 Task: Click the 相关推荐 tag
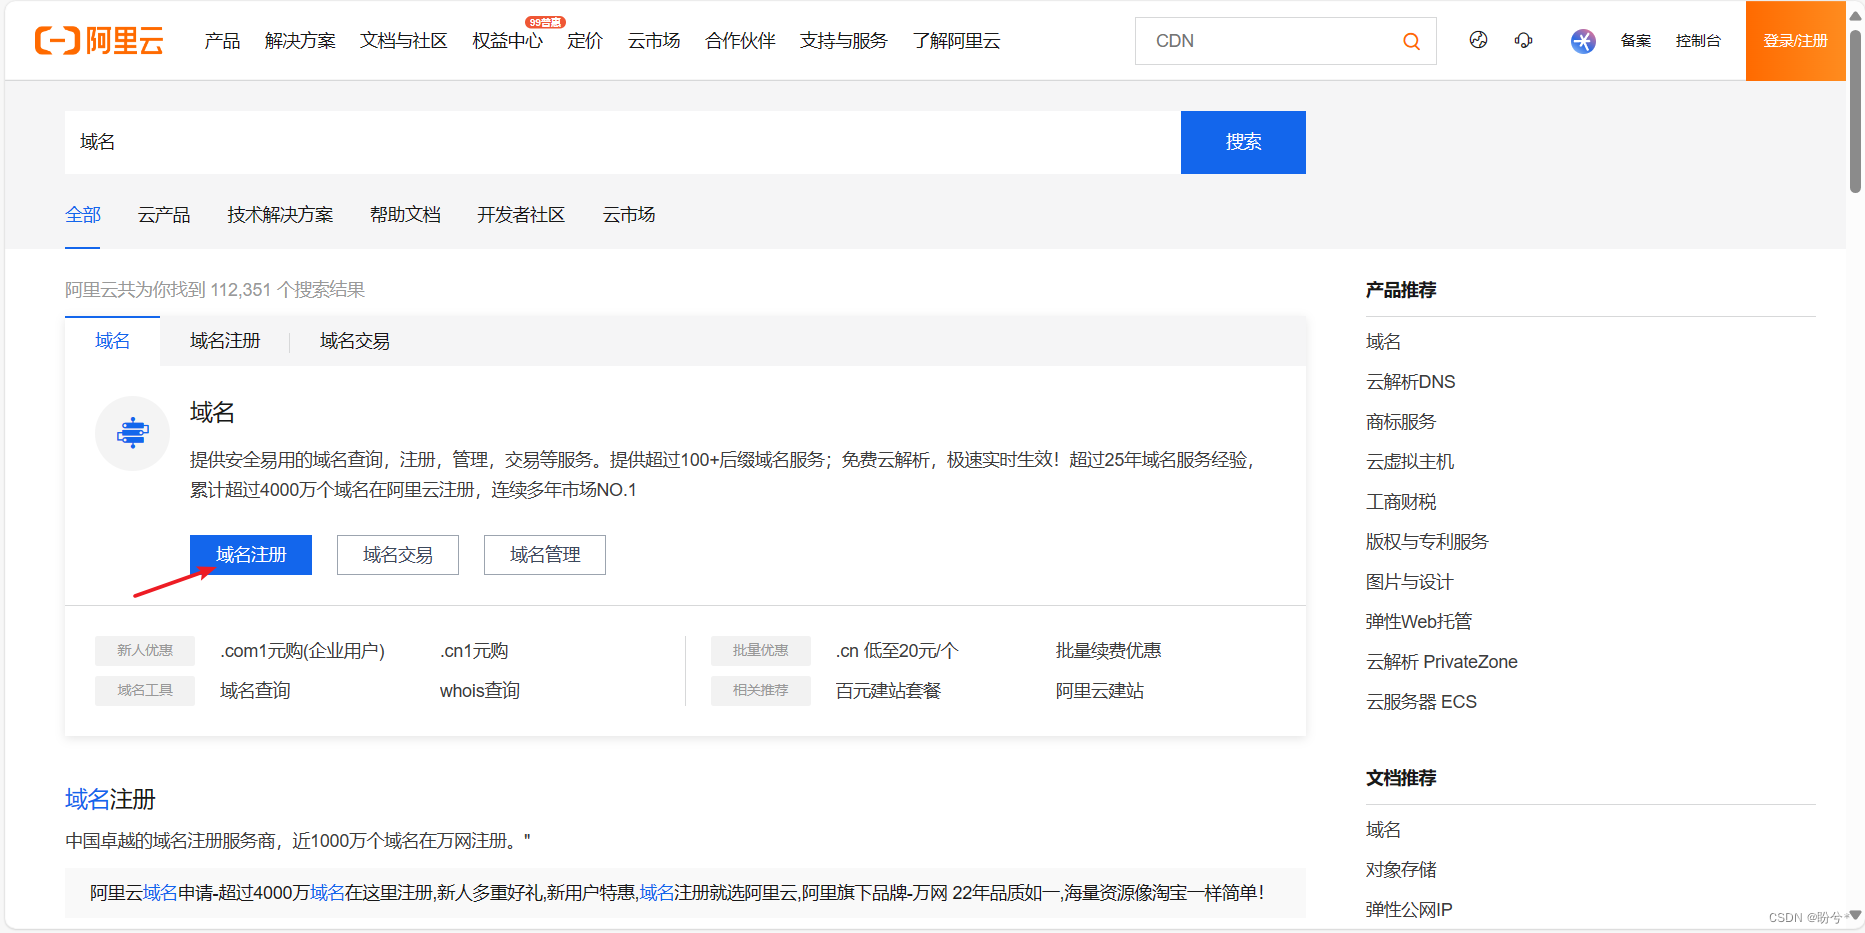click(x=761, y=691)
